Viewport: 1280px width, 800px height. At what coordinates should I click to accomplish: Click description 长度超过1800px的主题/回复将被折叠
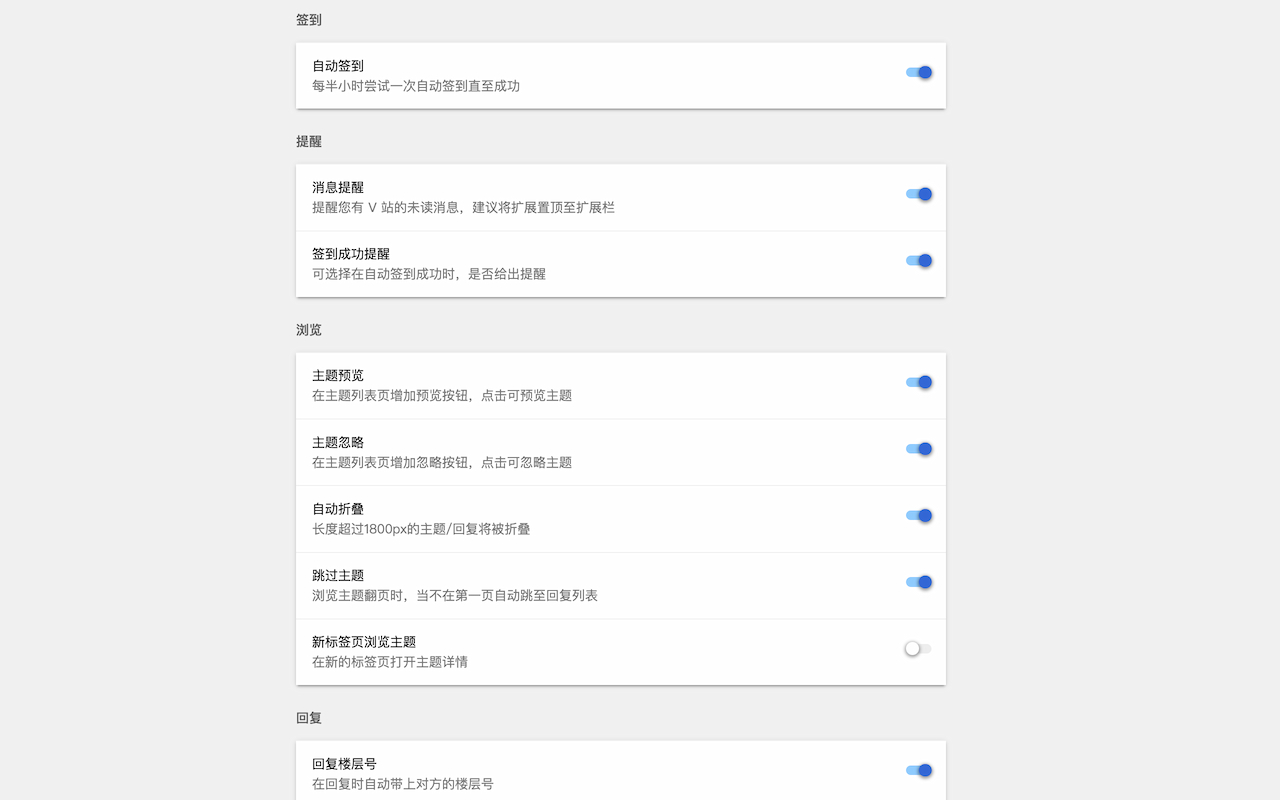point(421,529)
